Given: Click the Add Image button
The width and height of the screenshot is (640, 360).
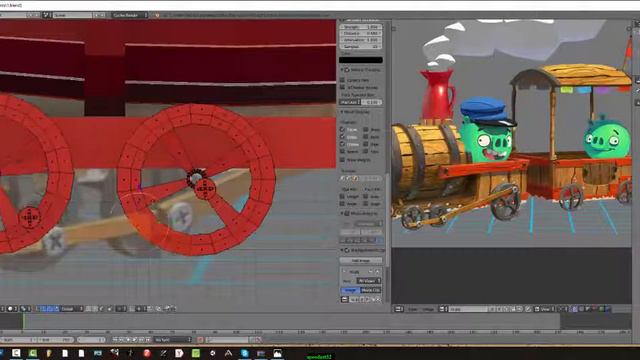Looking at the screenshot, I should pos(361,260).
